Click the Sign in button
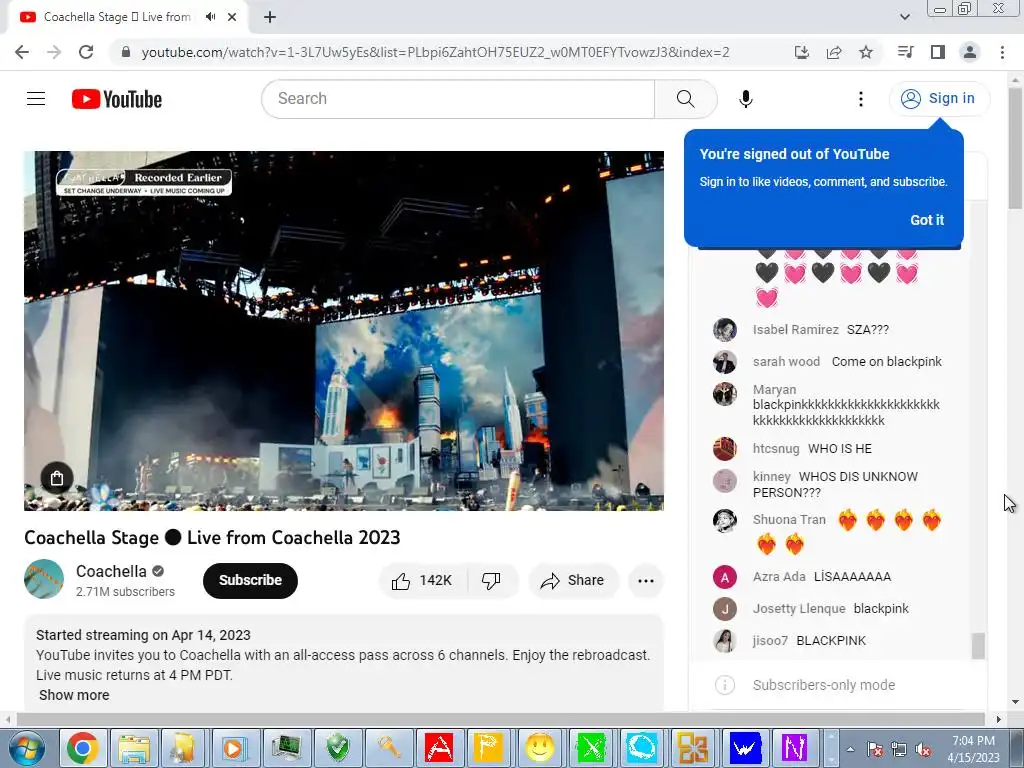 tap(939, 99)
